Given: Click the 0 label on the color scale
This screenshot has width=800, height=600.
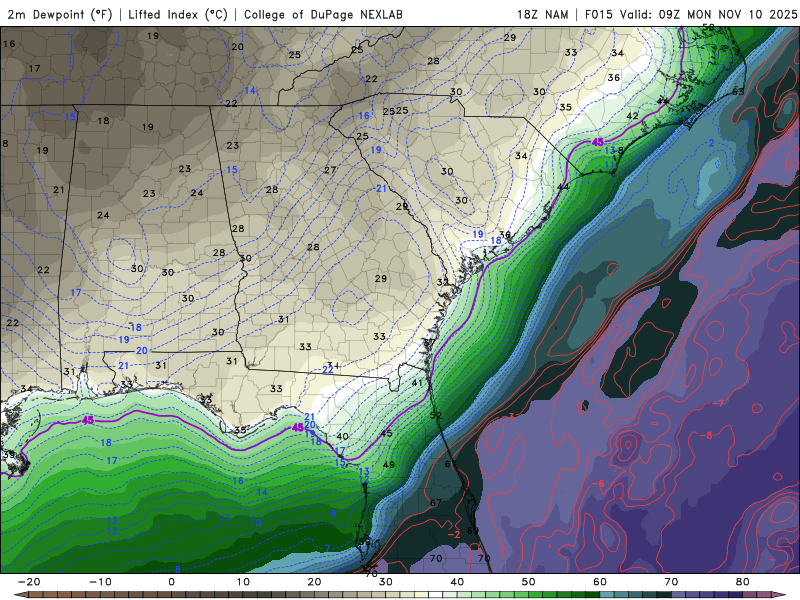Looking at the screenshot, I should (171, 582).
